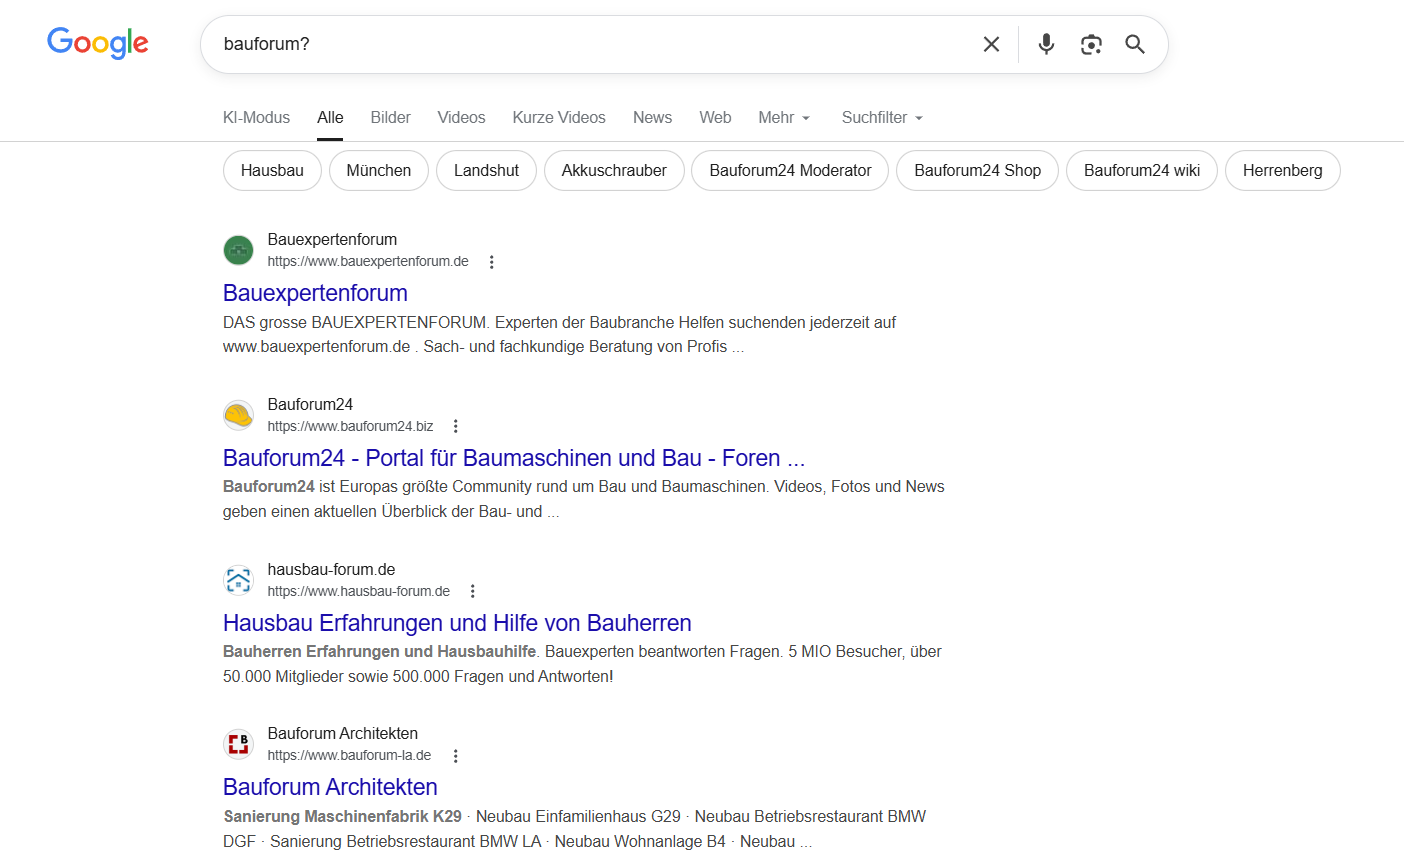Select Bauforum24 Shop chip
Screen dimensions: 1404x860
pyautogui.click(x=978, y=170)
